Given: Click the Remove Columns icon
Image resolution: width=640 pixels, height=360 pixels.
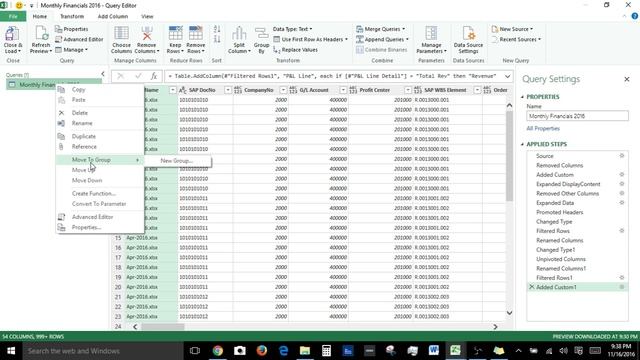Looking at the screenshot, I should (x=147, y=33).
